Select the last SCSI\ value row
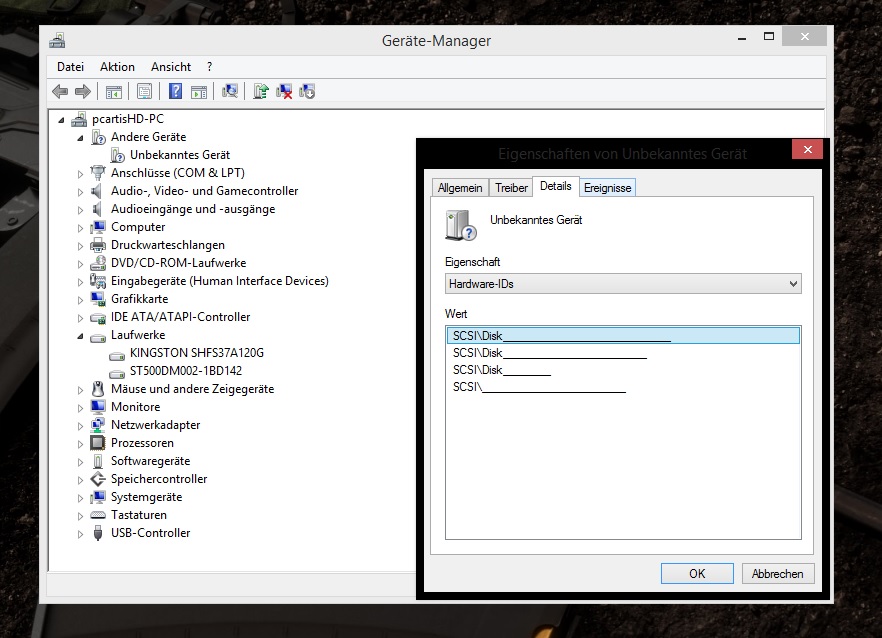 pos(623,387)
